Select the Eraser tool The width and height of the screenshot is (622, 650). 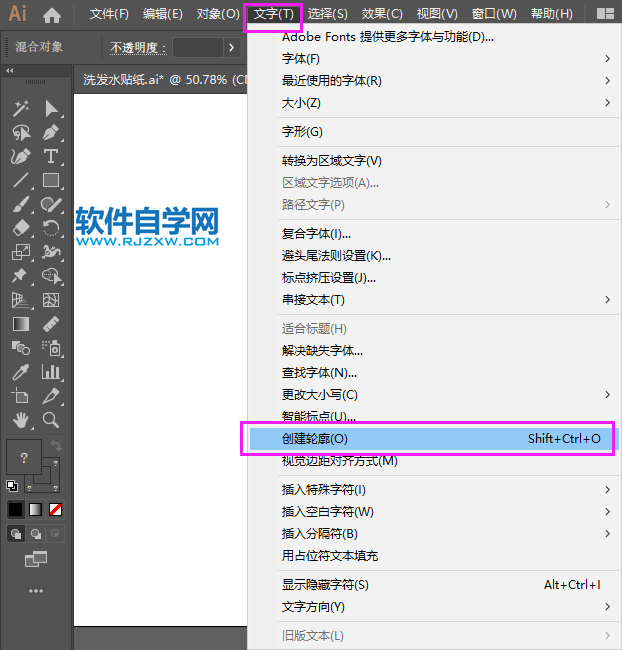(x=21, y=228)
